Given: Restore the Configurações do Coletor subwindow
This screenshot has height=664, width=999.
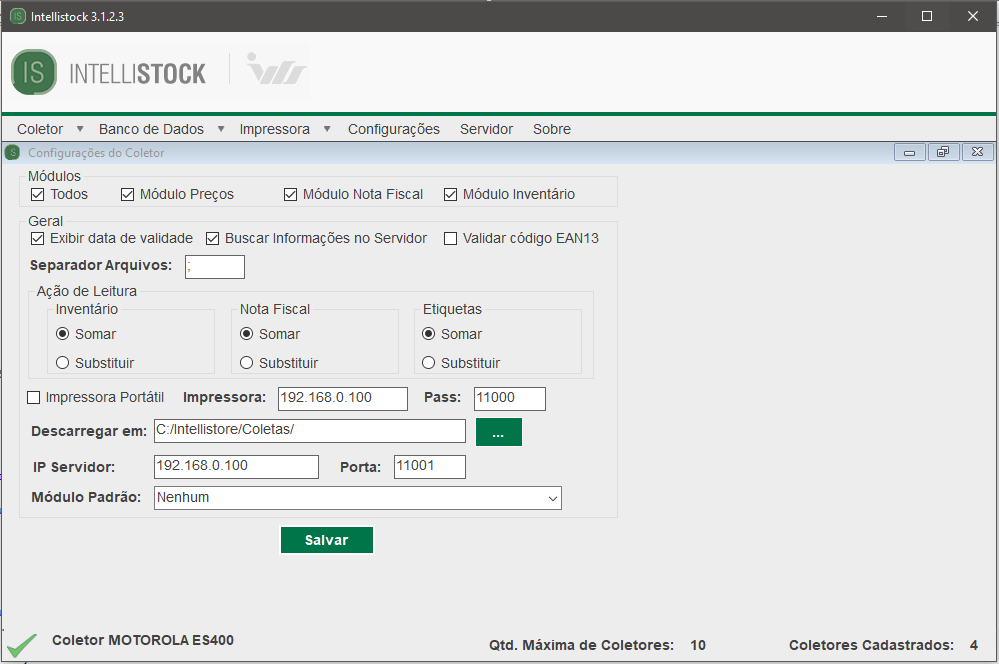Looking at the screenshot, I should point(942,153).
